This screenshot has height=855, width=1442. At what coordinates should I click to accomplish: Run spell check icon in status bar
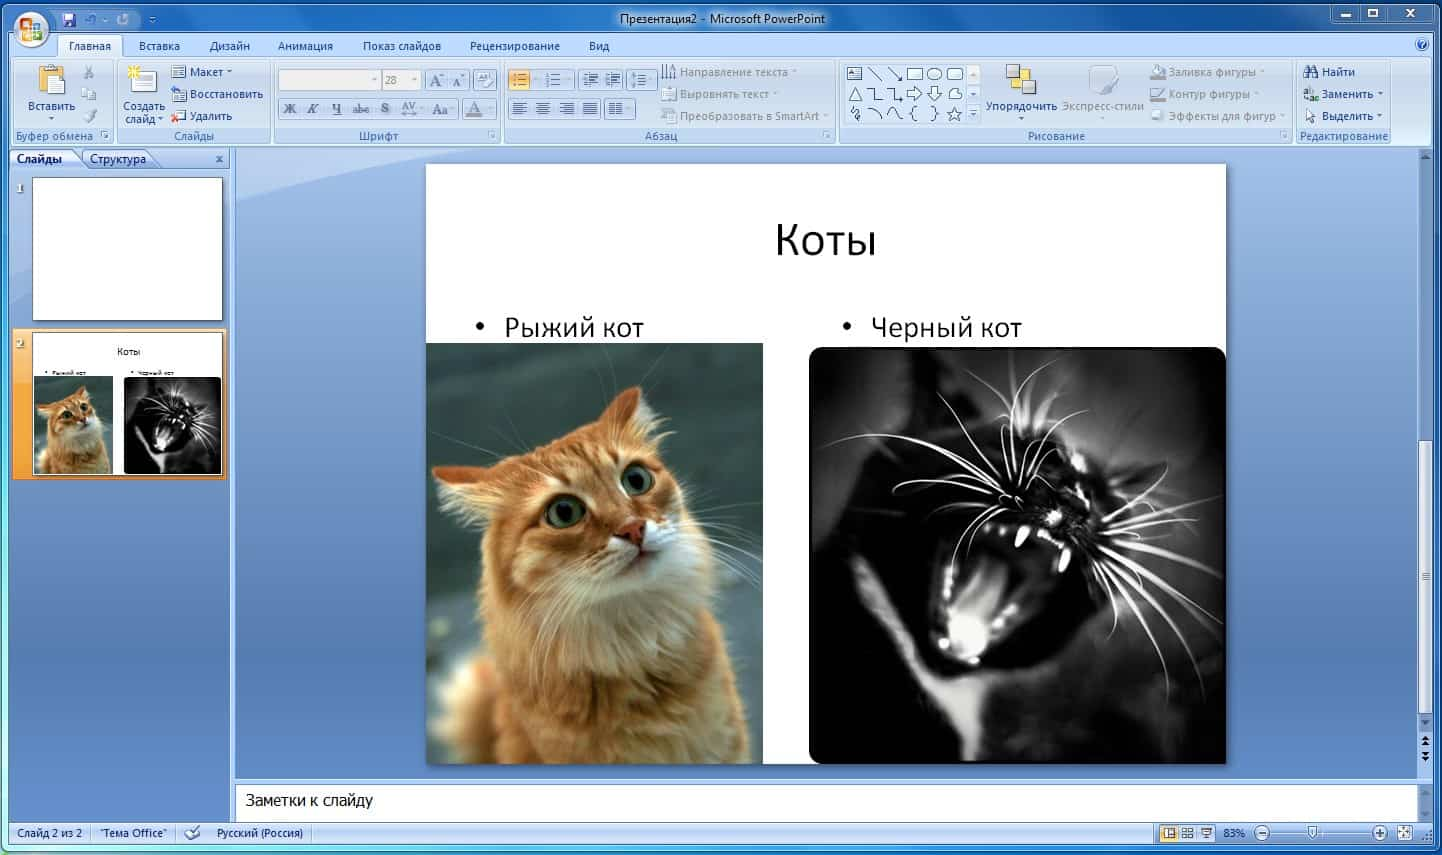[x=193, y=833]
